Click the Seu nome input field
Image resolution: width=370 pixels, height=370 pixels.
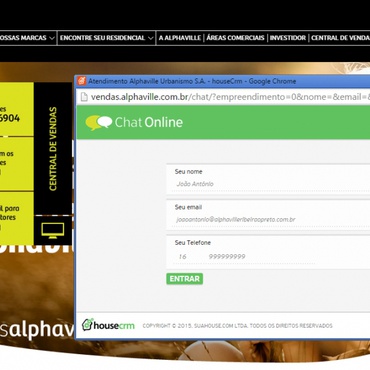tap(268, 184)
